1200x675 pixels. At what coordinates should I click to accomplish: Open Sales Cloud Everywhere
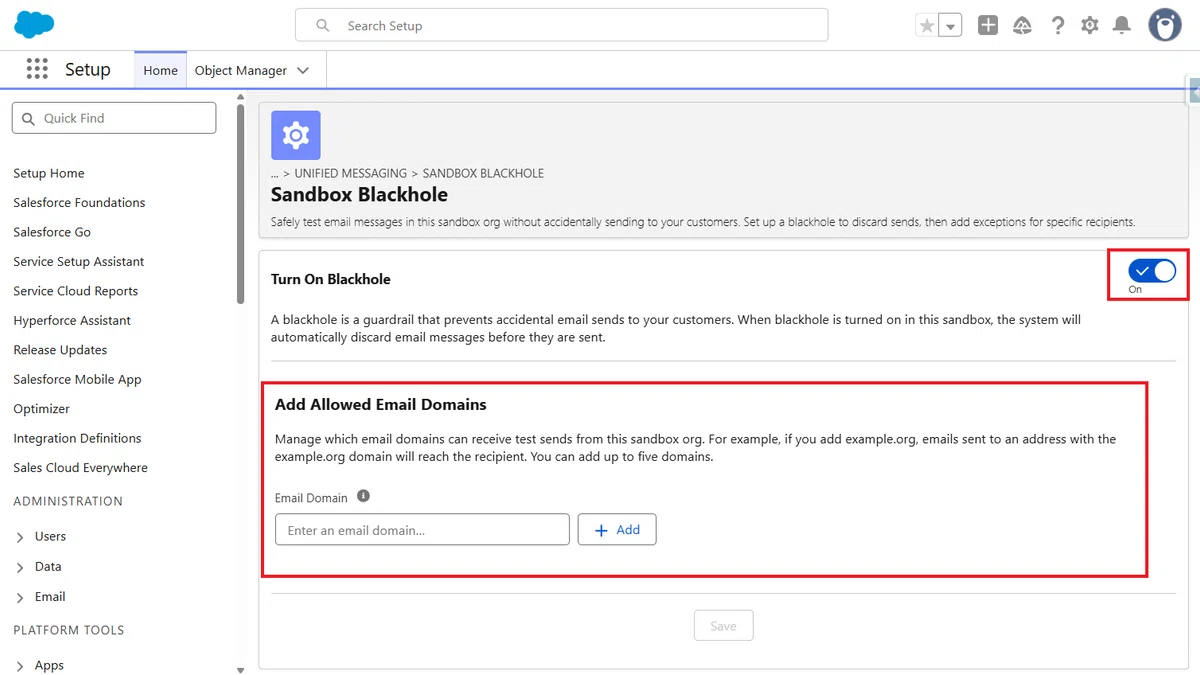click(x=80, y=467)
